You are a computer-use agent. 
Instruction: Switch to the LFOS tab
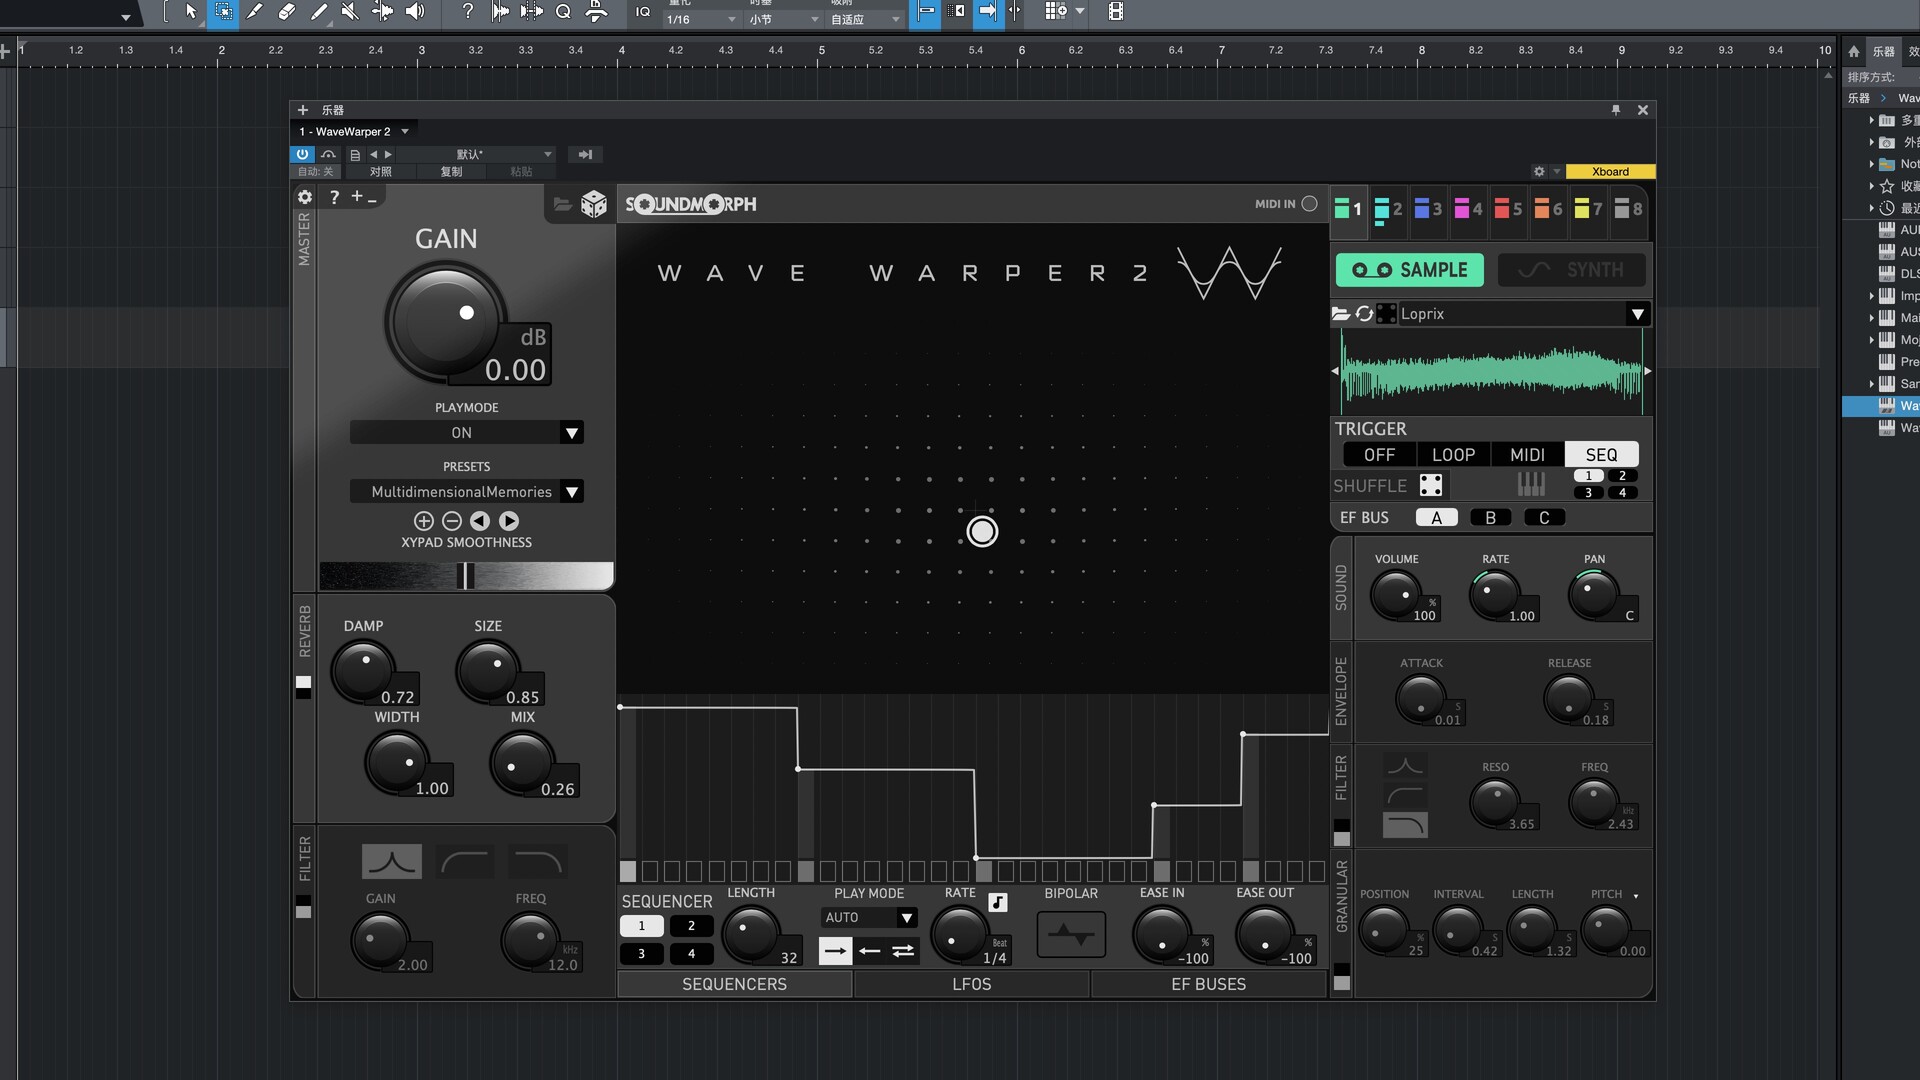(x=971, y=984)
